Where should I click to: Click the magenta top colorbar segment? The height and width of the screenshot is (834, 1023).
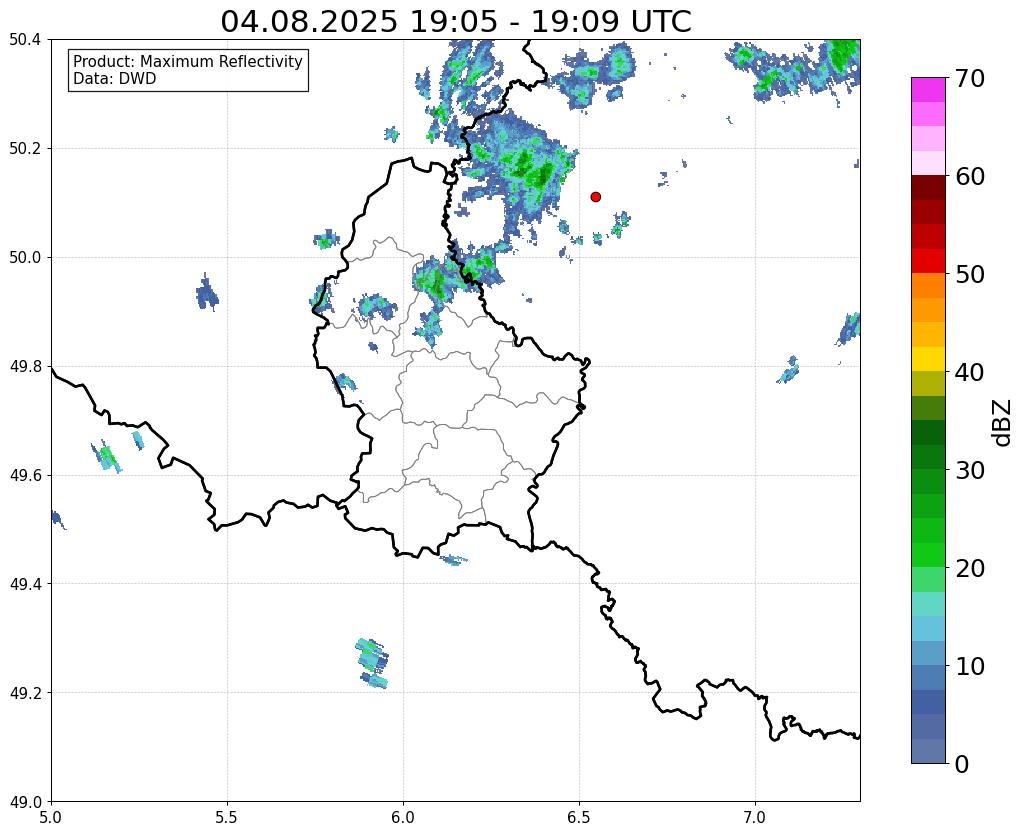point(928,90)
